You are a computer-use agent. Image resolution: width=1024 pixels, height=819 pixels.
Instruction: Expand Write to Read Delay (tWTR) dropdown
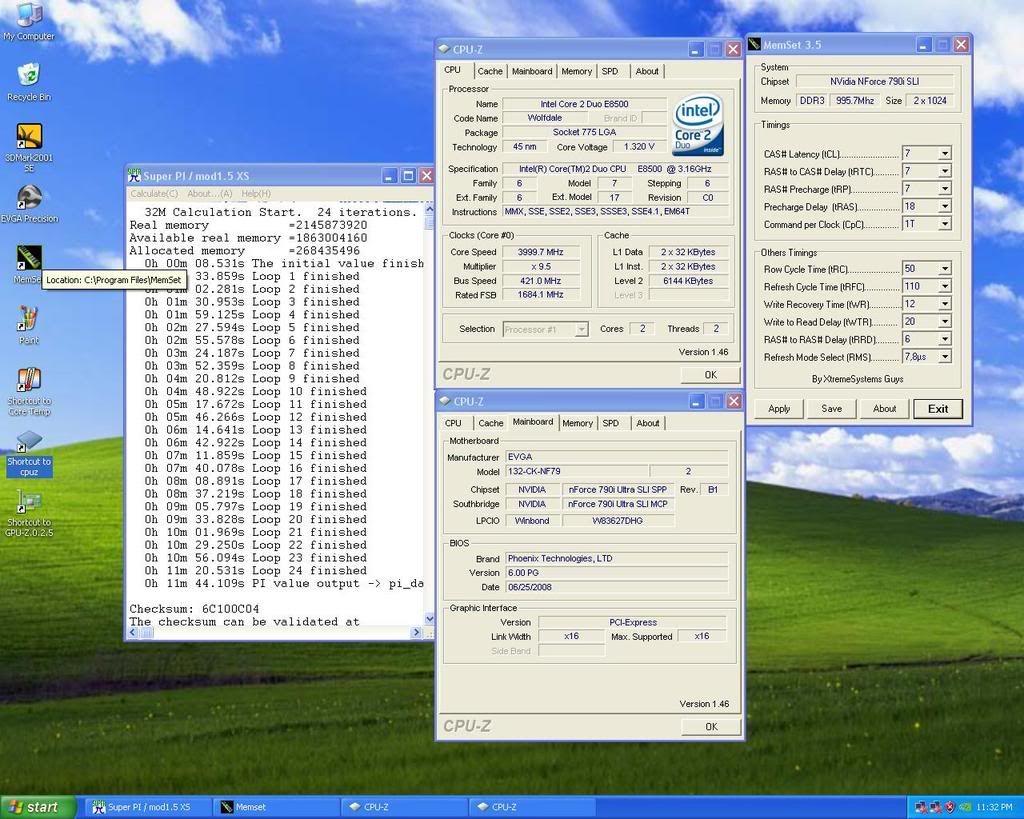pyautogui.click(x=944, y=321)
